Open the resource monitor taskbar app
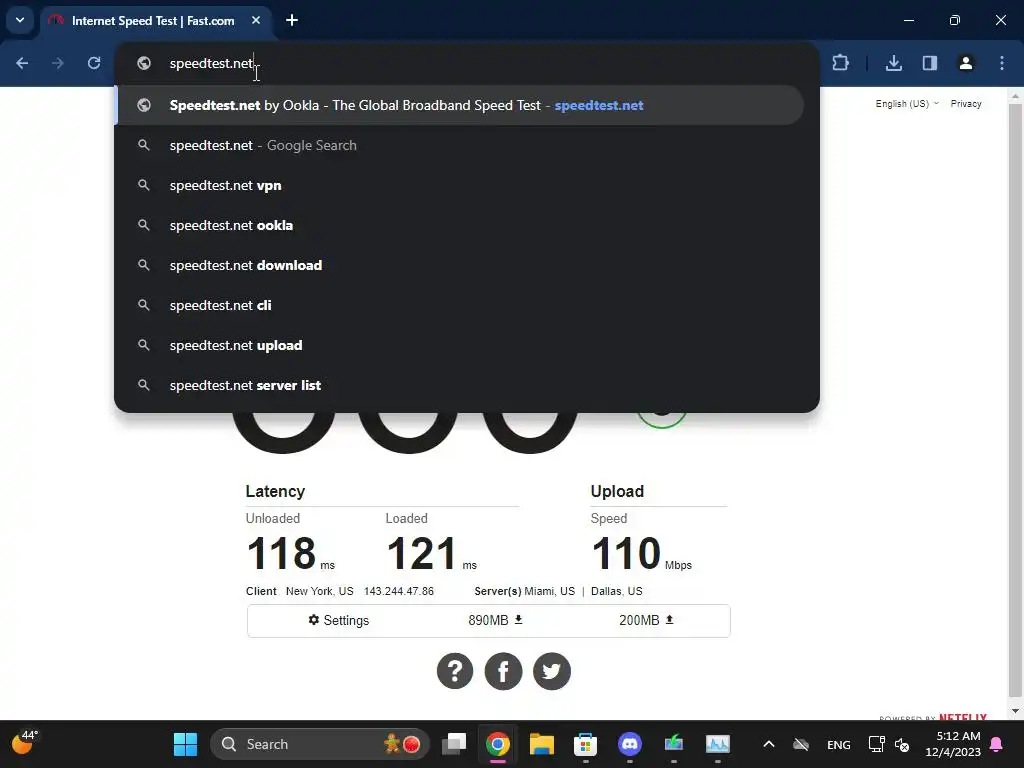 [718, 744]
